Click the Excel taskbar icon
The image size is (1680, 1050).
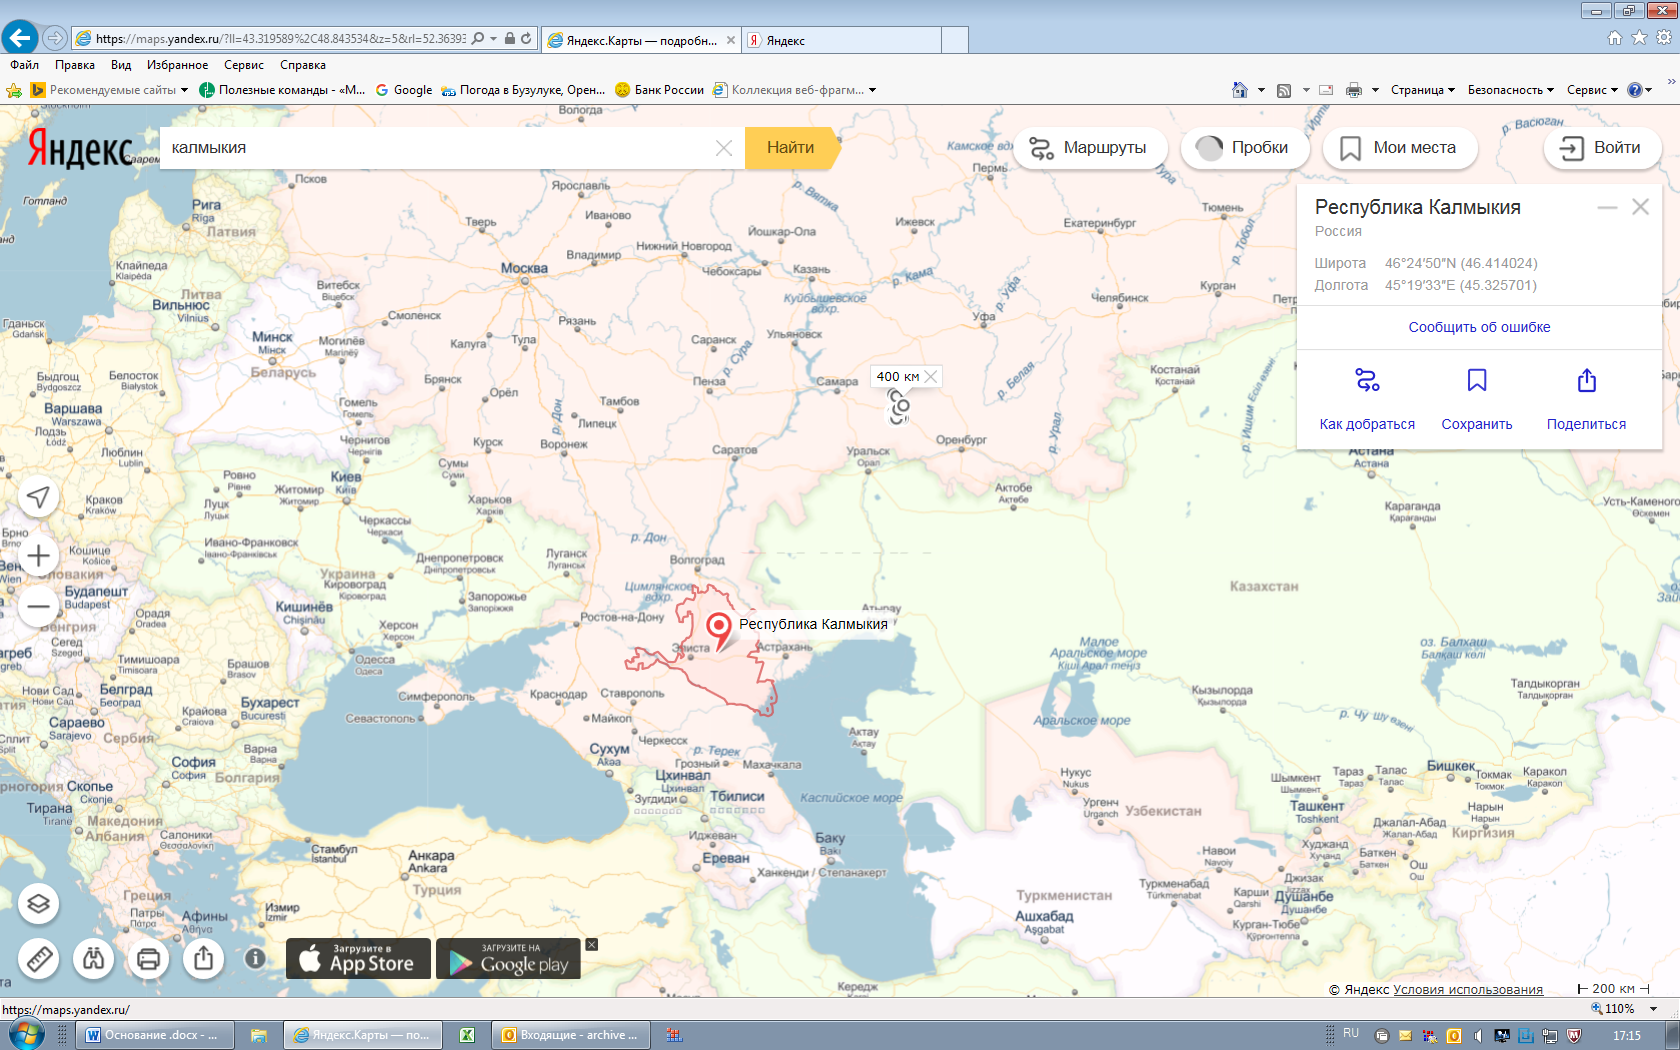(467, 1035)
